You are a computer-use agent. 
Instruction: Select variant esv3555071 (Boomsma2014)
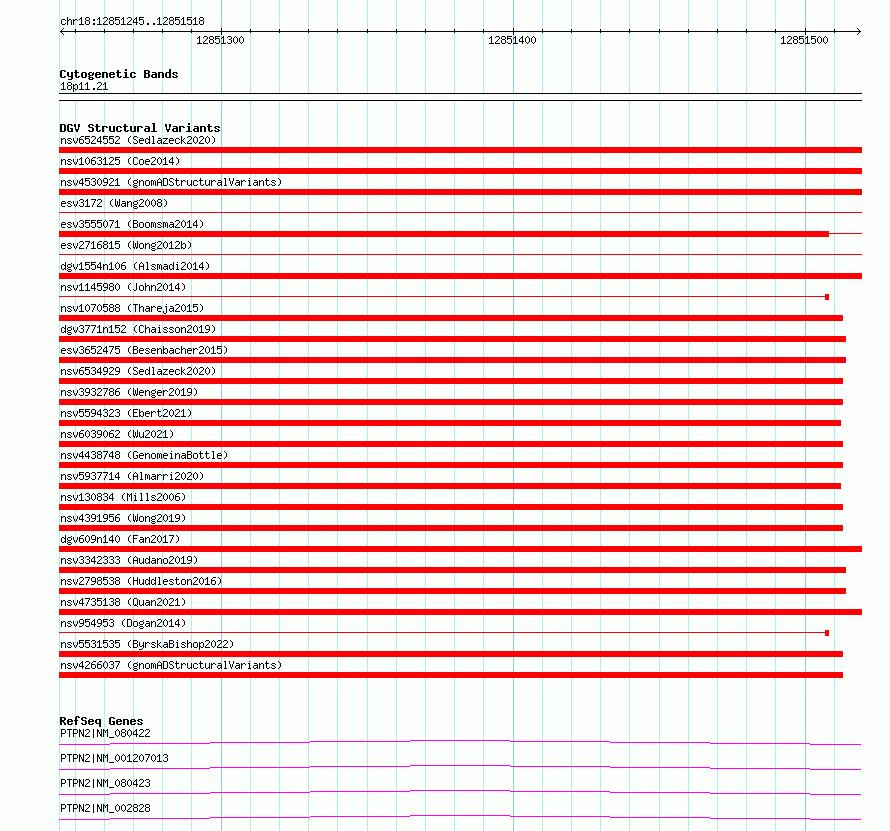(132, 224)
